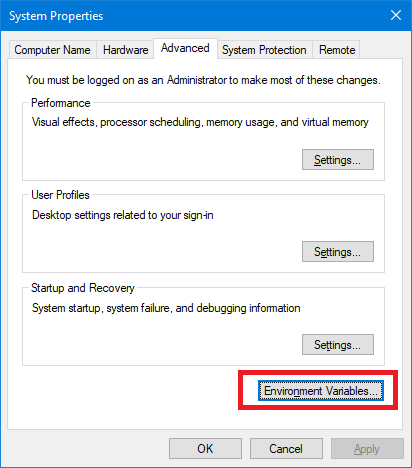Click the Performance group heading

pyautogui.click(x=61, y=103)
